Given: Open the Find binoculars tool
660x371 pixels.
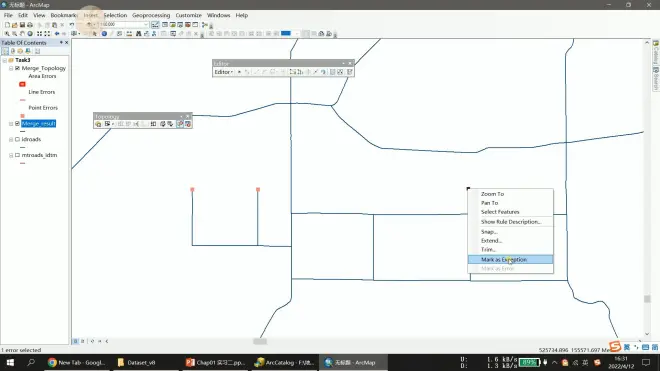Looking at the screenshot, I should click(138, 34).
